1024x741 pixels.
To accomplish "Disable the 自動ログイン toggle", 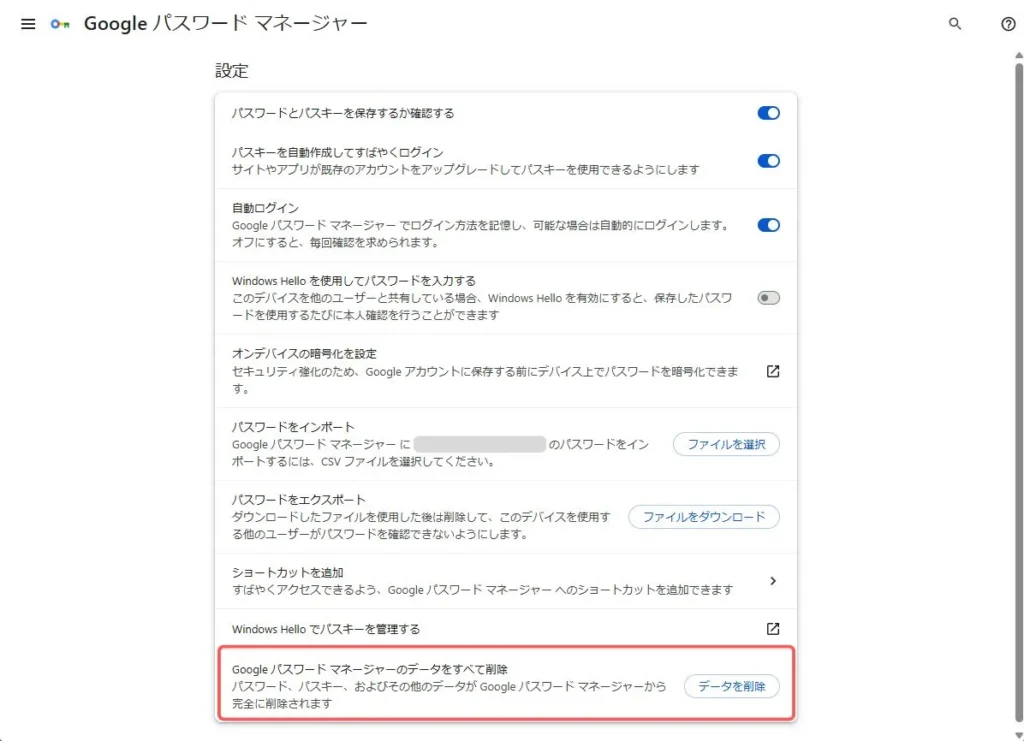I will [767, 225].
